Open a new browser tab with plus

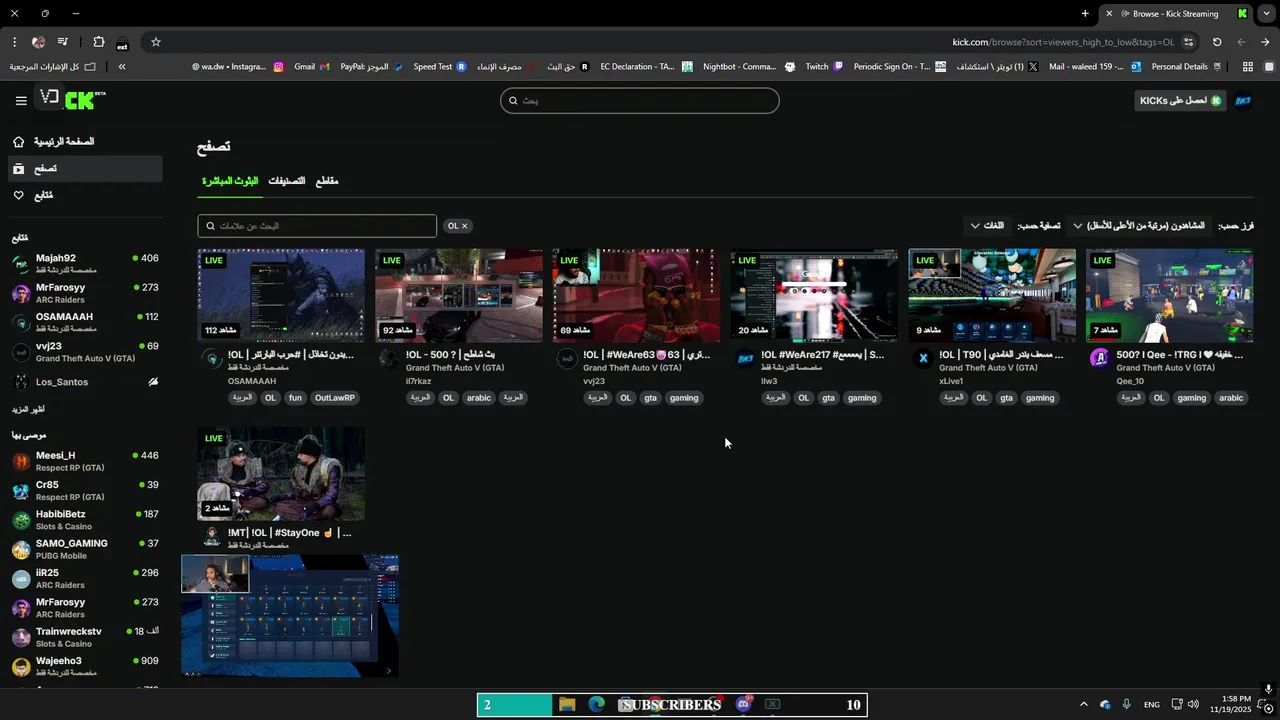(1085, 14)
